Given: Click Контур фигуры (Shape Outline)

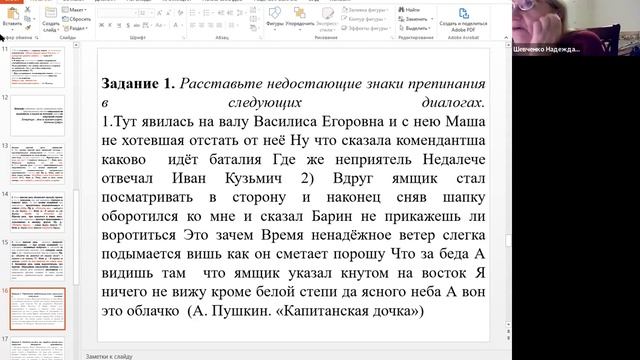Looking at the screenshot, I should [x=363, y=19].
